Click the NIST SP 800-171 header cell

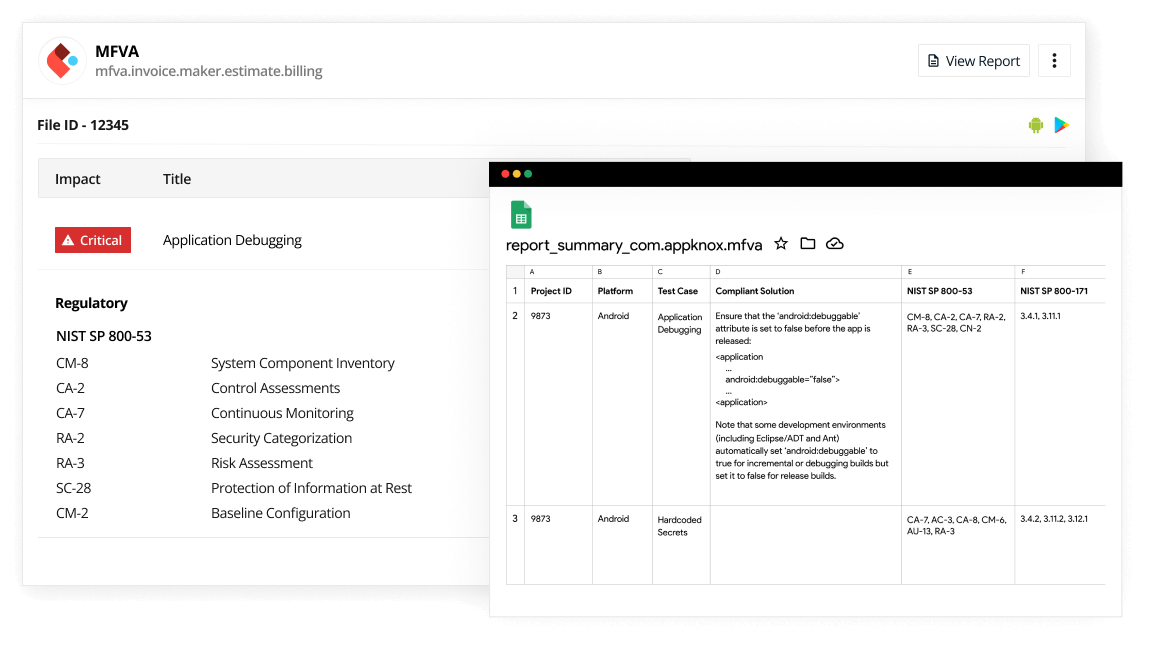tap(1060, 291)
